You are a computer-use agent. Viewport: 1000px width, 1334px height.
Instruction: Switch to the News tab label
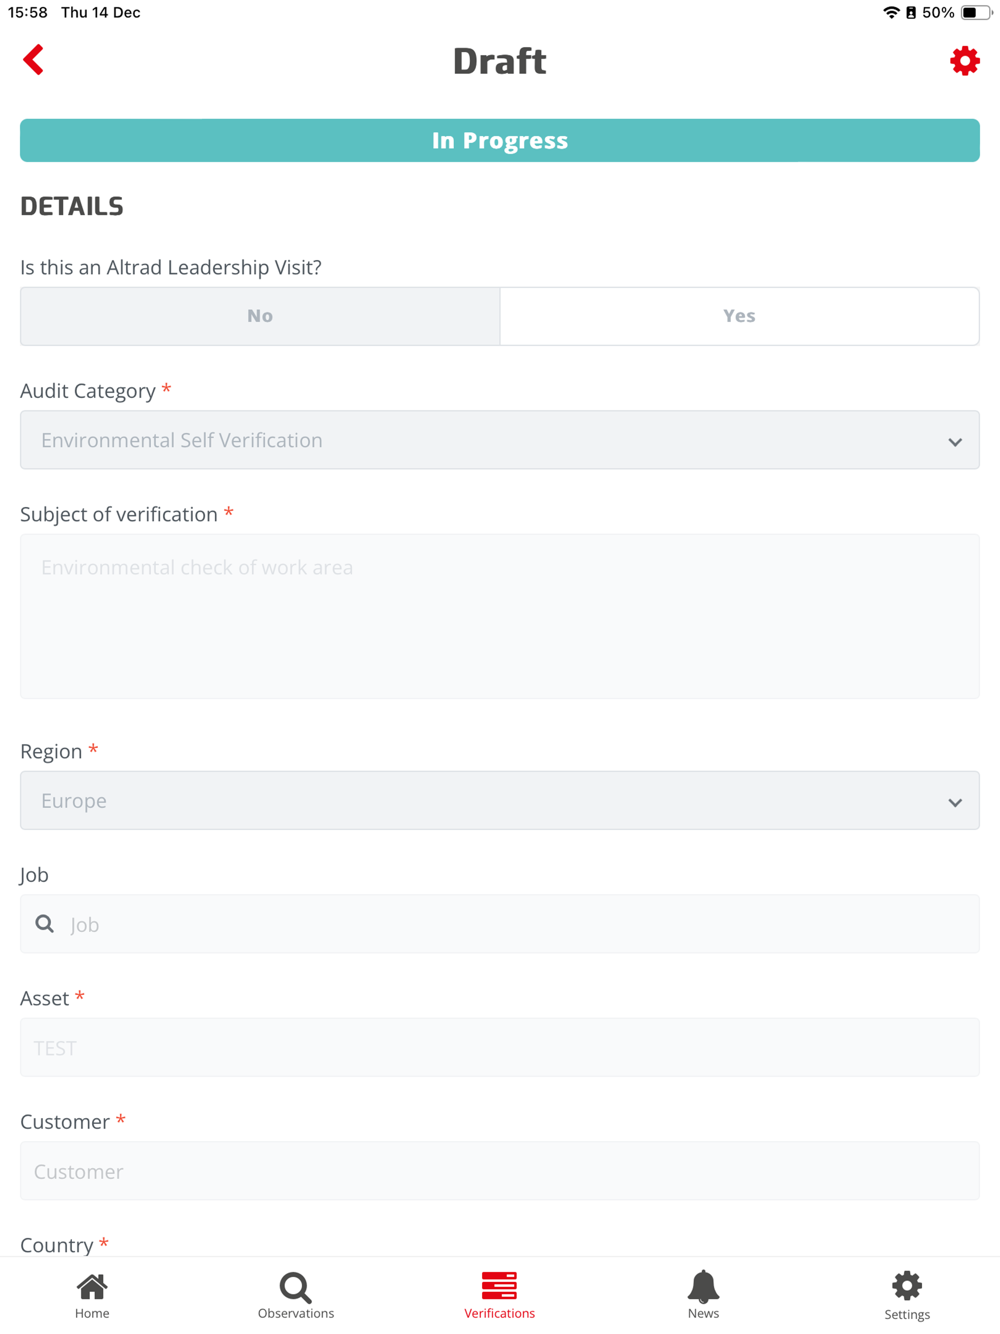pyautogui.click(x=703, y=1313)
